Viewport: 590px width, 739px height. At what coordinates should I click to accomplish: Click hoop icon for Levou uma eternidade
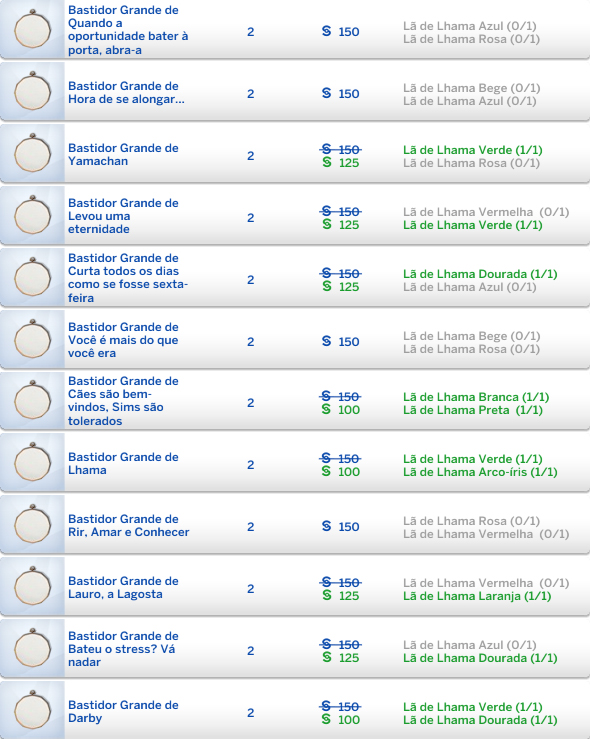[33, 215]
